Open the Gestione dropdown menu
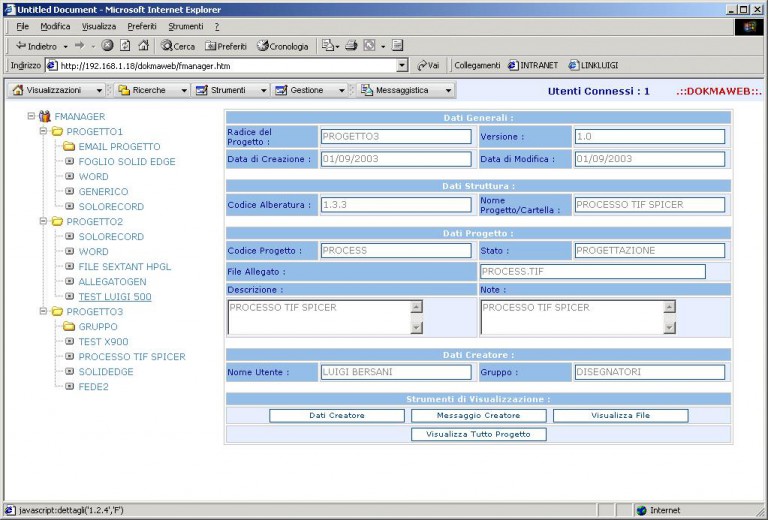The height and width of the screenshot is (520, 768). click(310, 90)
